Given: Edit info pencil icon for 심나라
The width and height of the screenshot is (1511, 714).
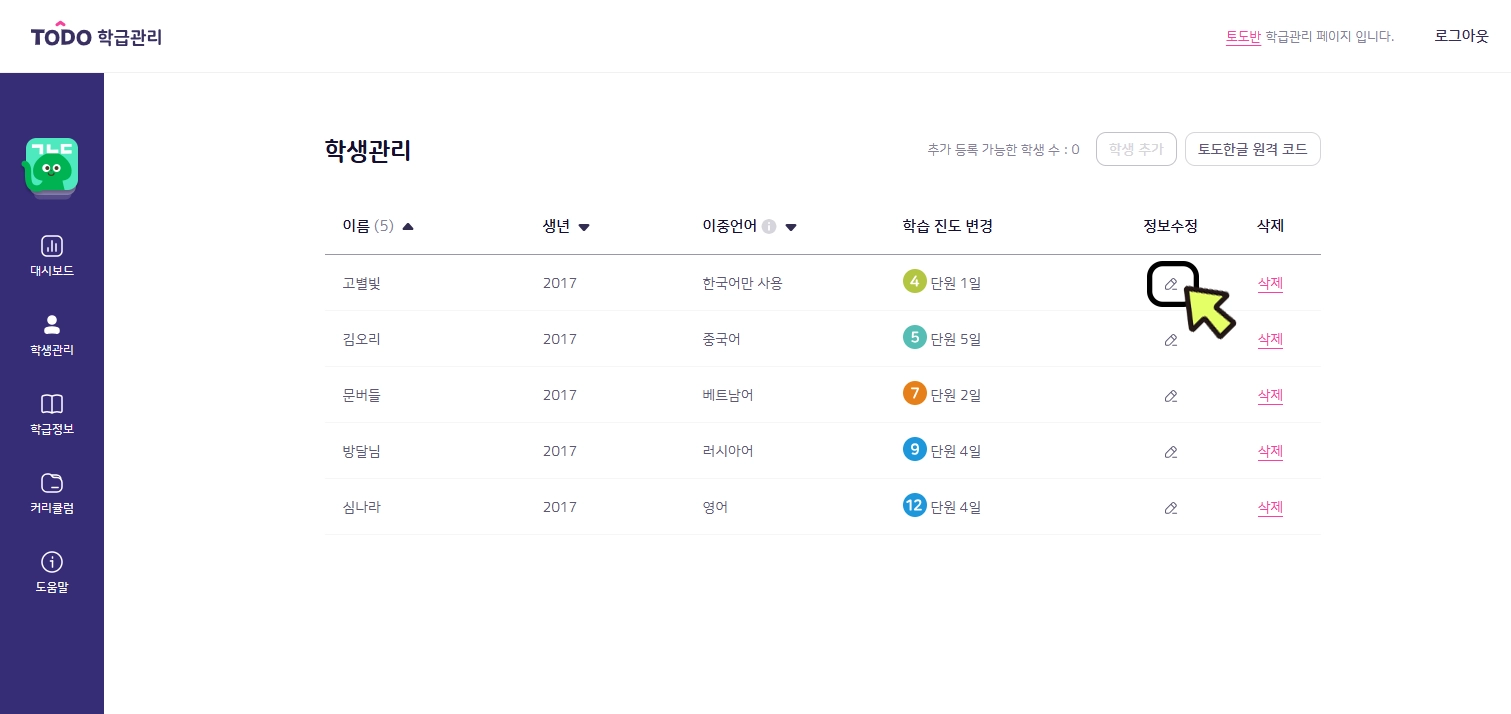Looking at the screenshot, I should click(1171, 508).
